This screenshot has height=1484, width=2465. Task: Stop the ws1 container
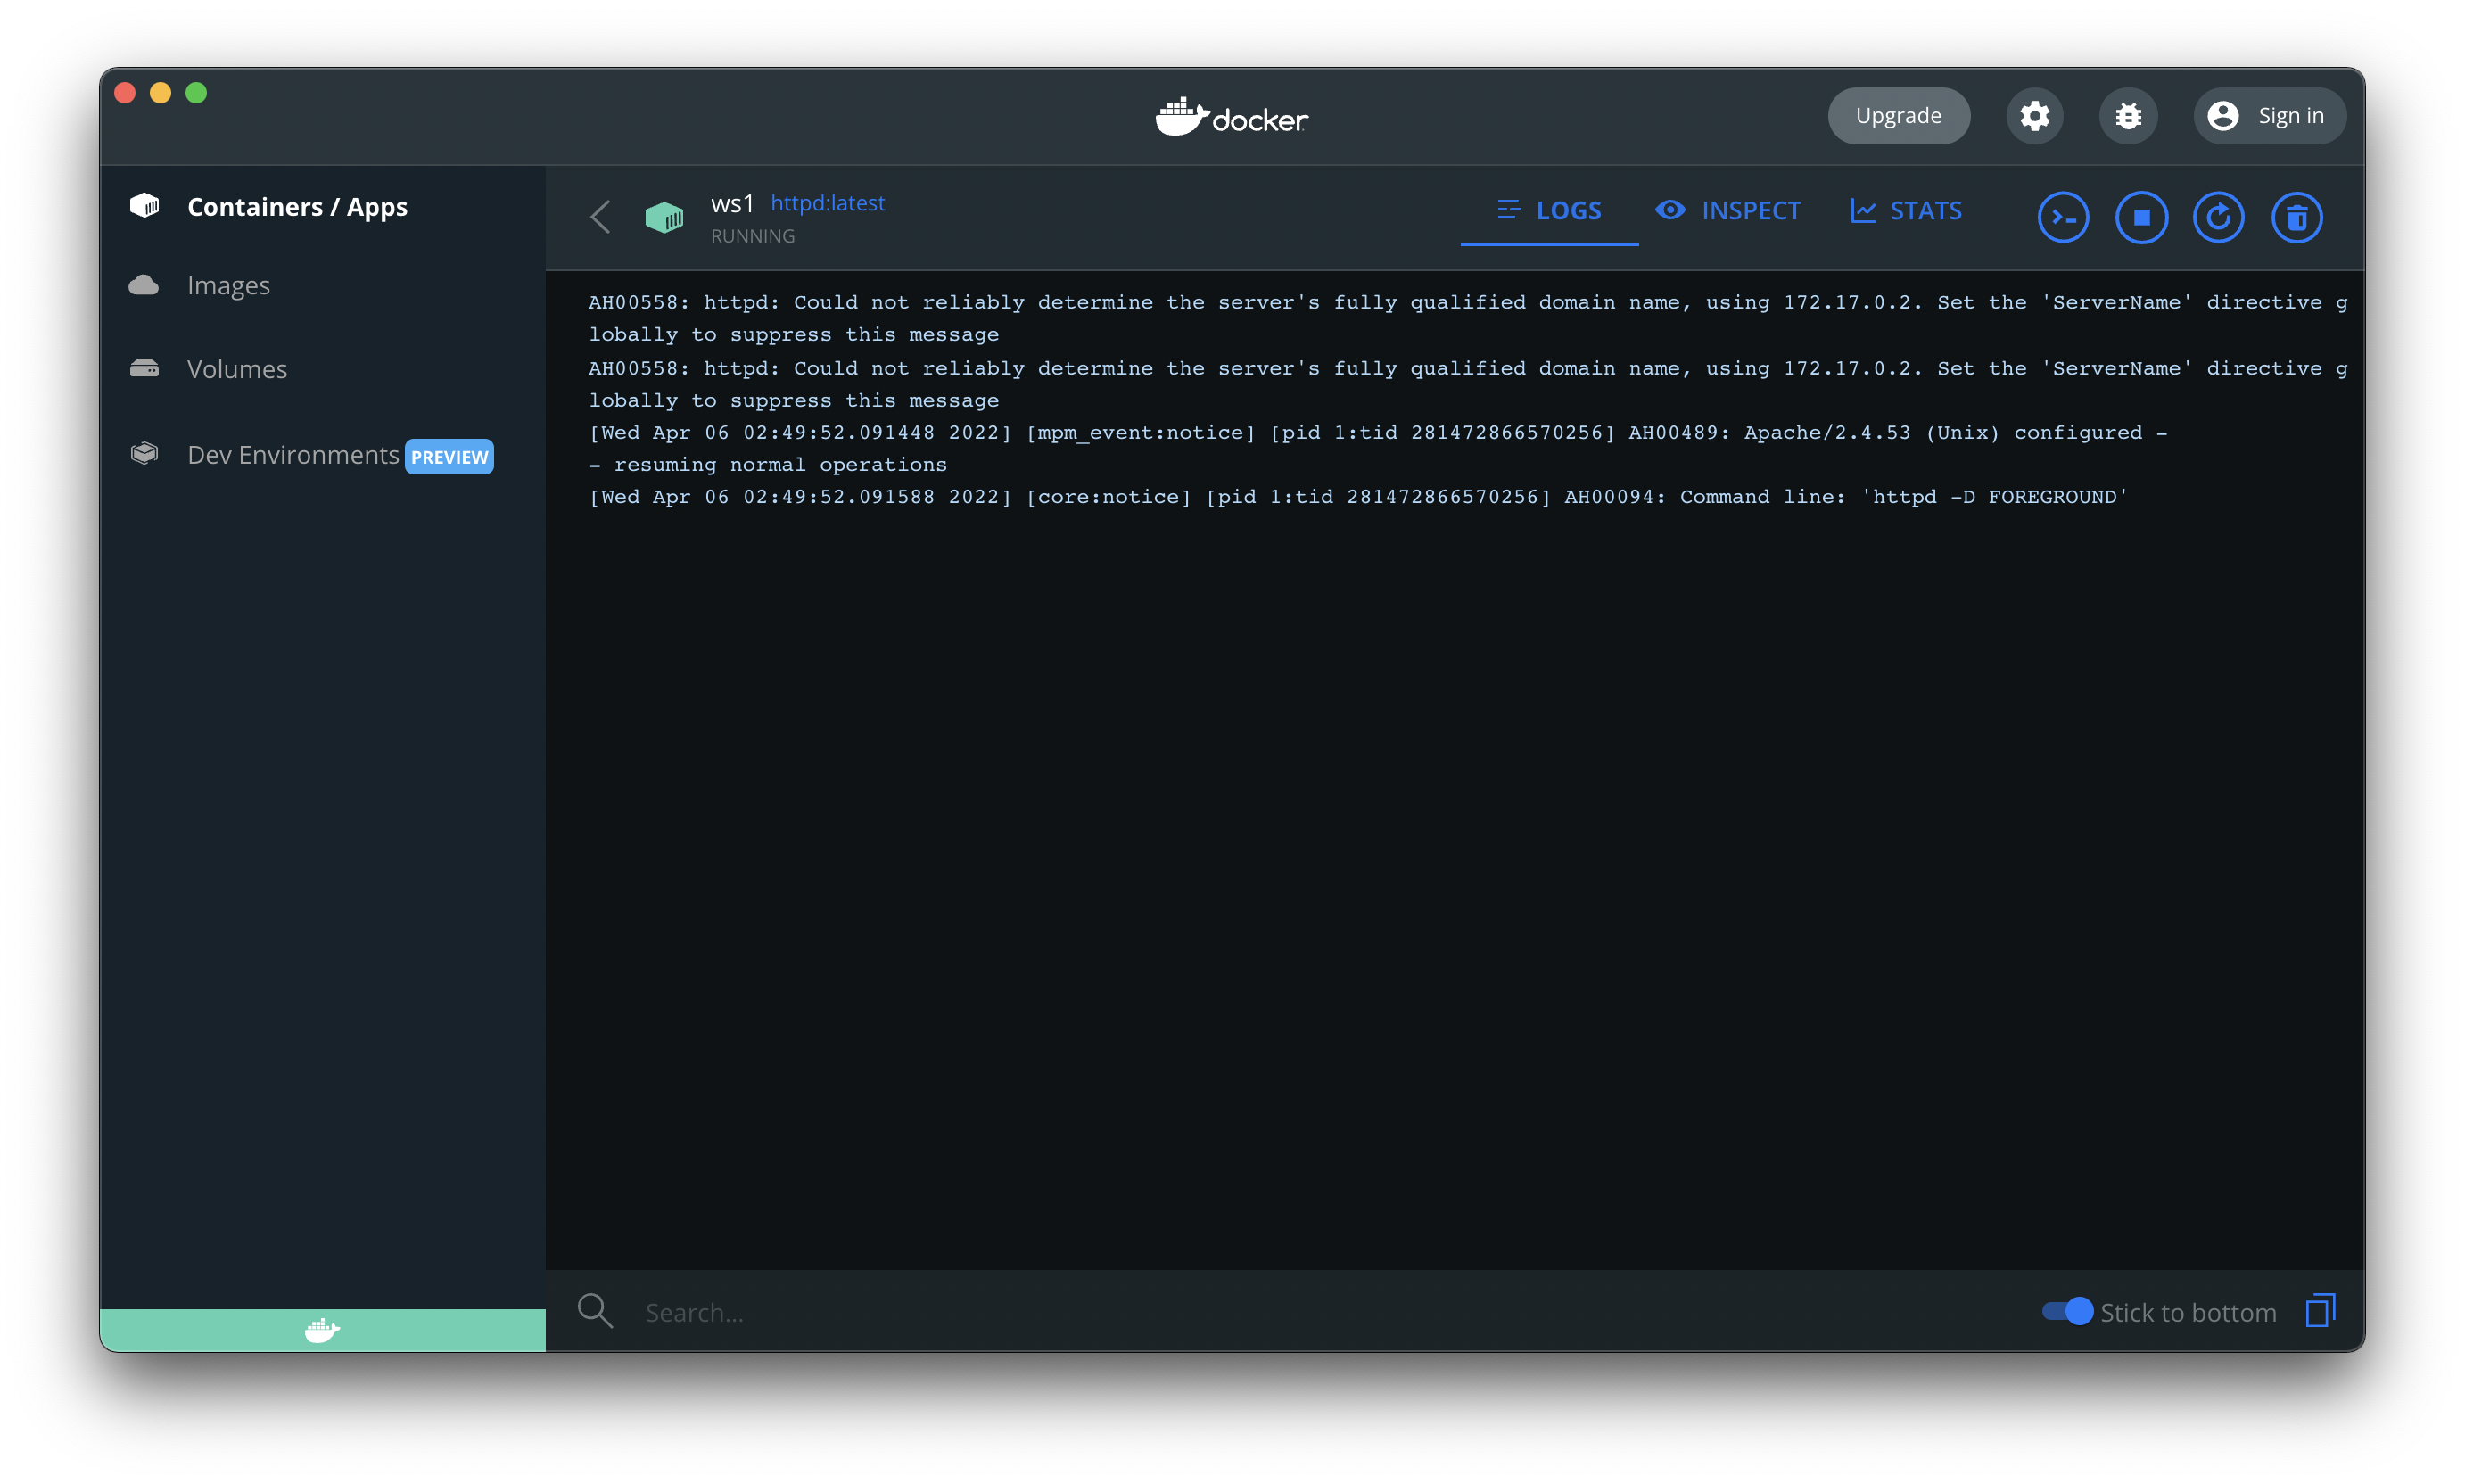point(2141,217)
